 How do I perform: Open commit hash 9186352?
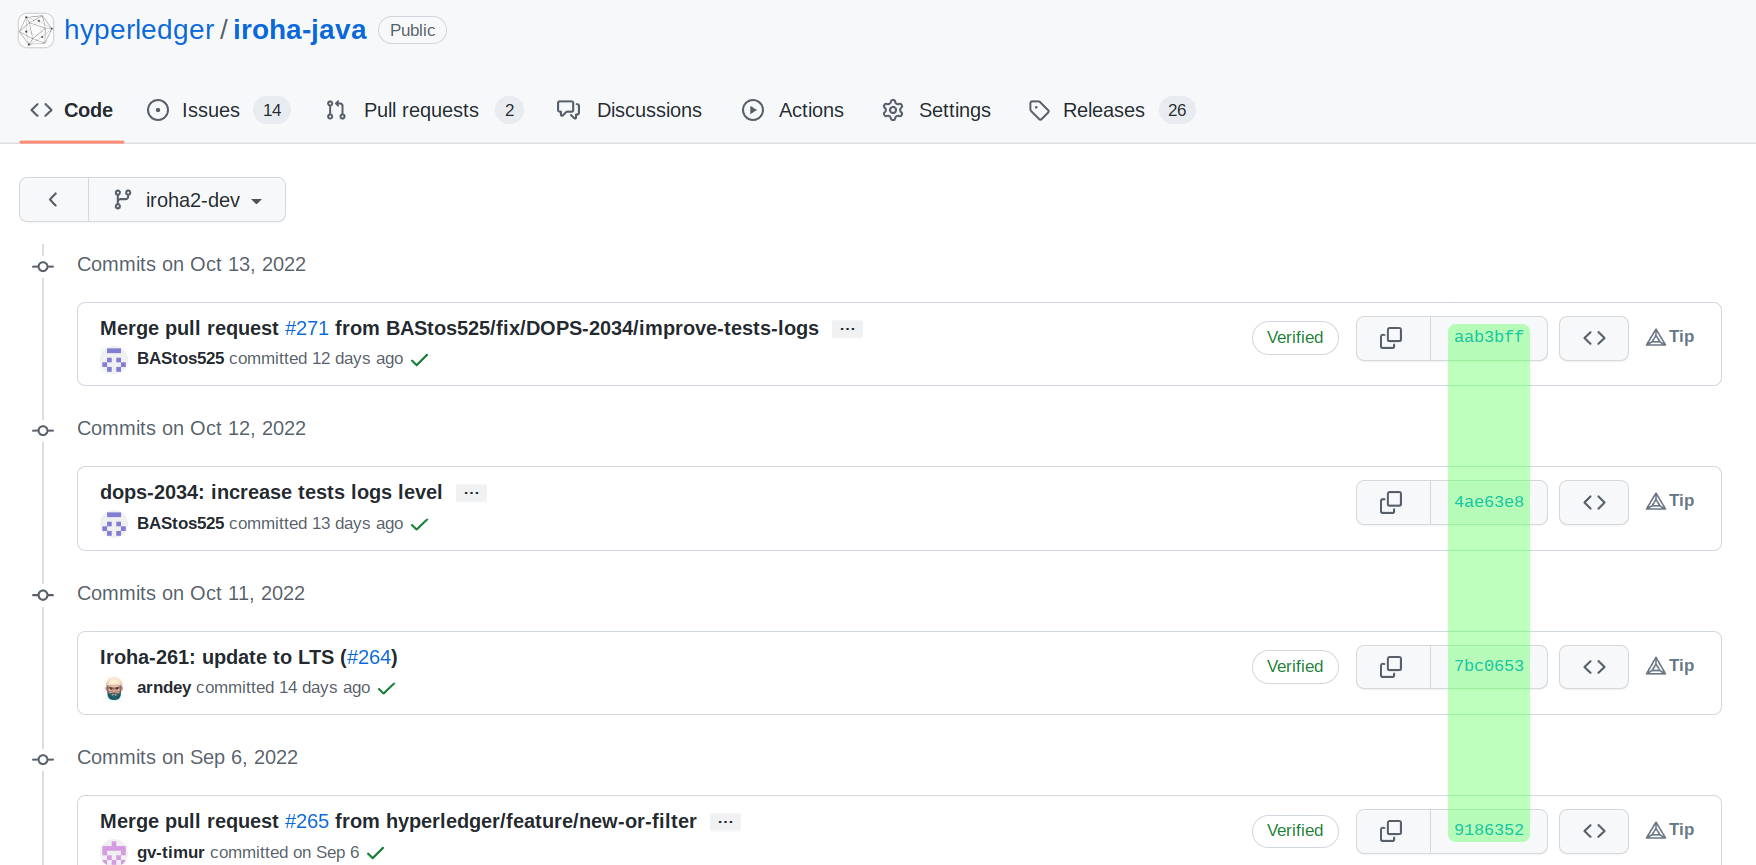coord(1488,830)
